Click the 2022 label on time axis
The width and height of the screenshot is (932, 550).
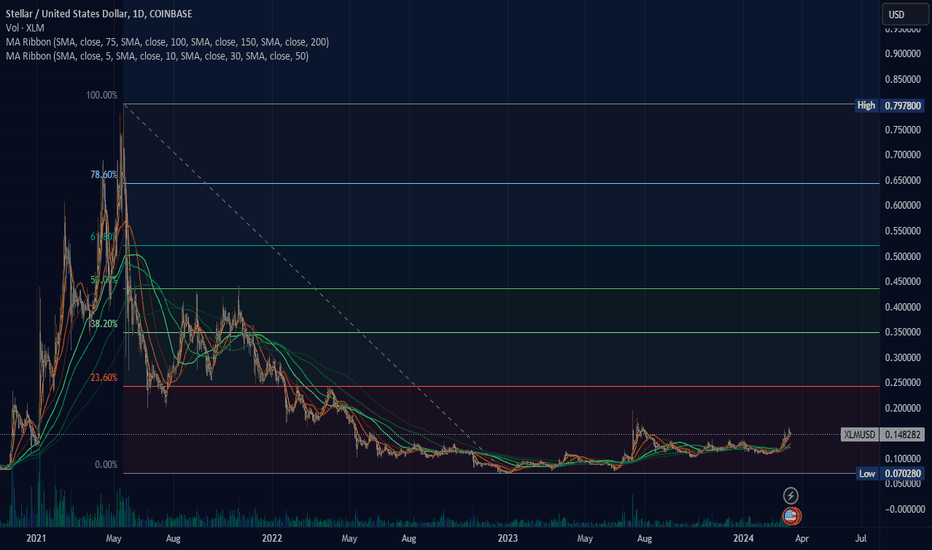[x=272, y=538]
